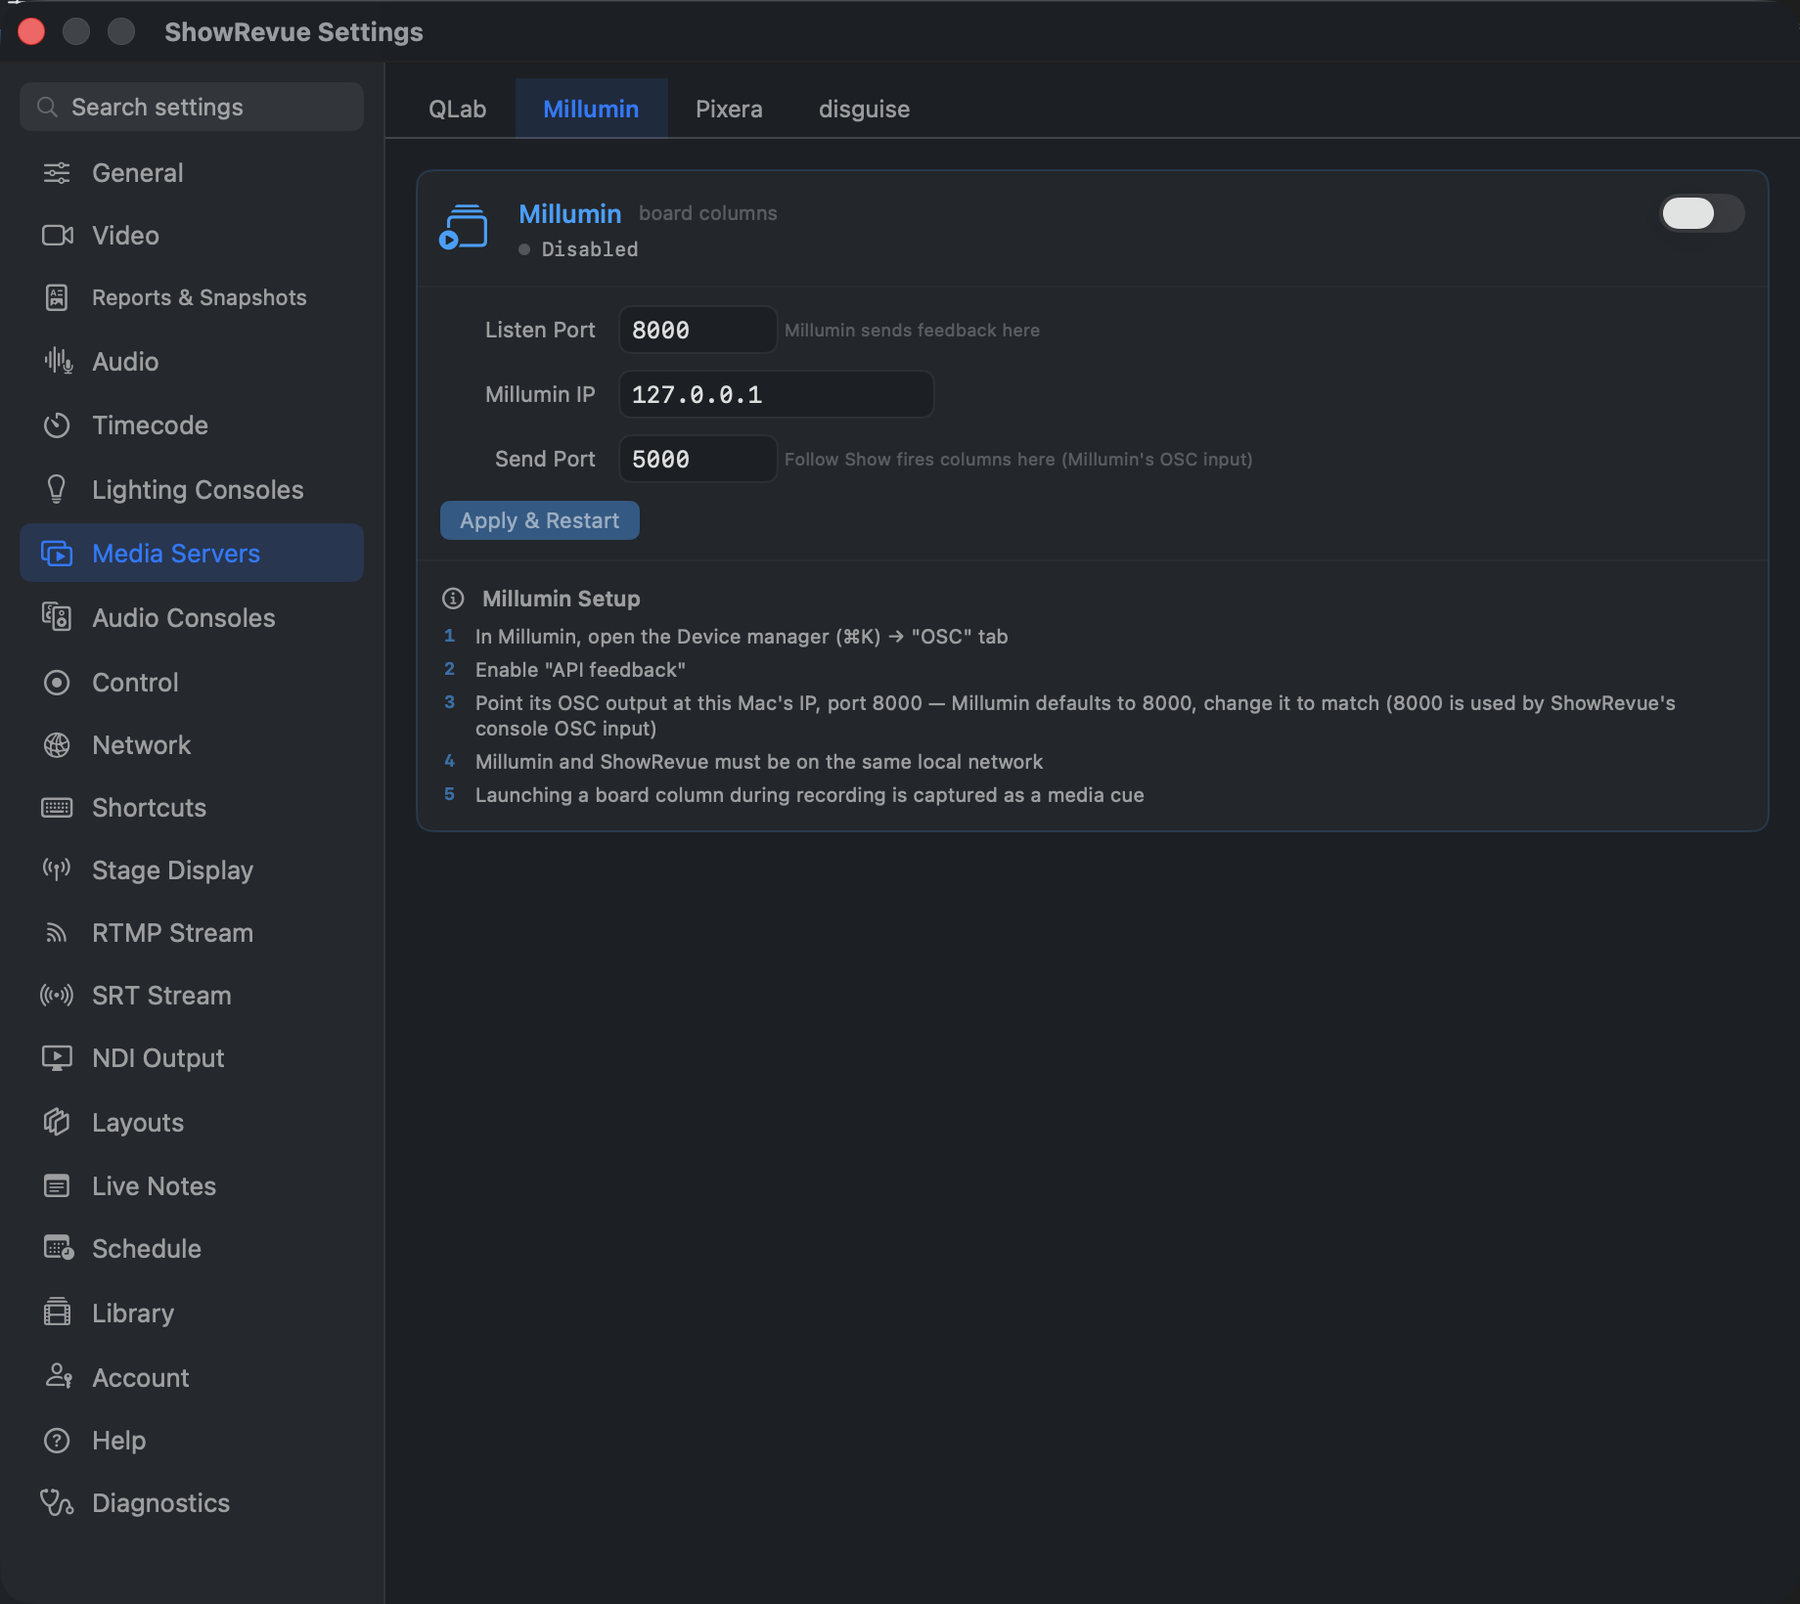Click the Millumin Setup info icon
Screen dimensions: 1800x1604
[x=453, y=598]
